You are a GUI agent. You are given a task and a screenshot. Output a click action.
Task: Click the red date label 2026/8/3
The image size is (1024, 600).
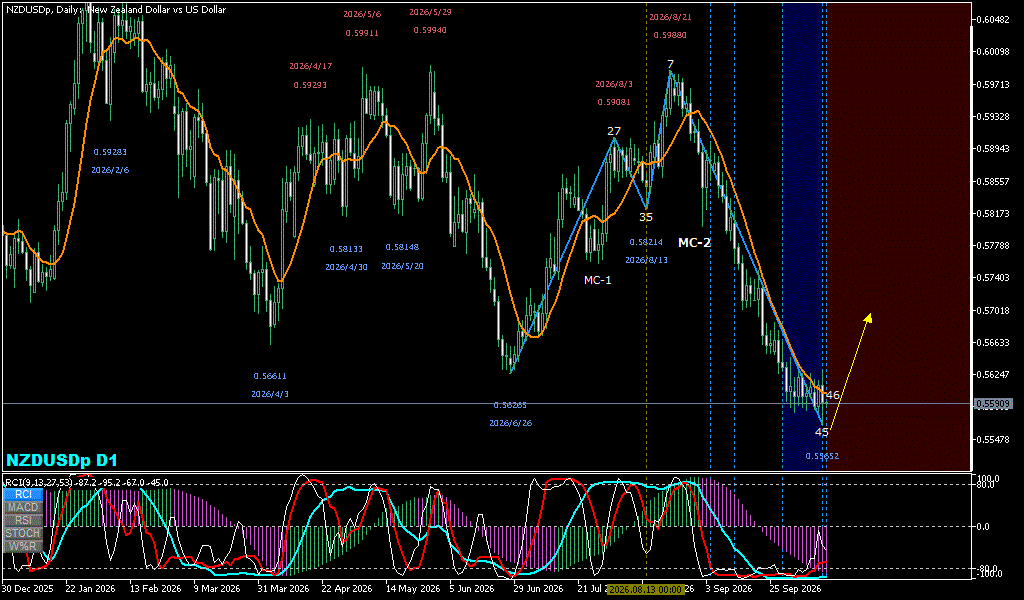tap(614, 84)
